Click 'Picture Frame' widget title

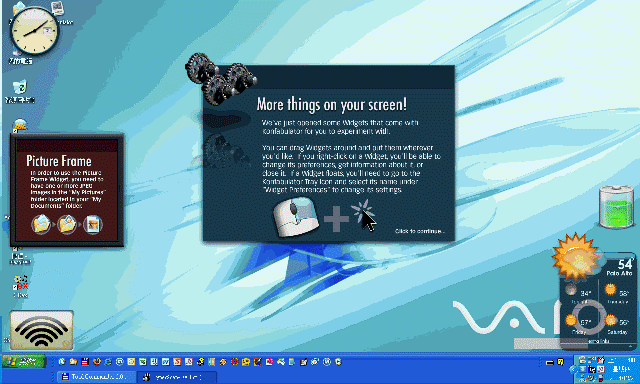click(59, 161)
